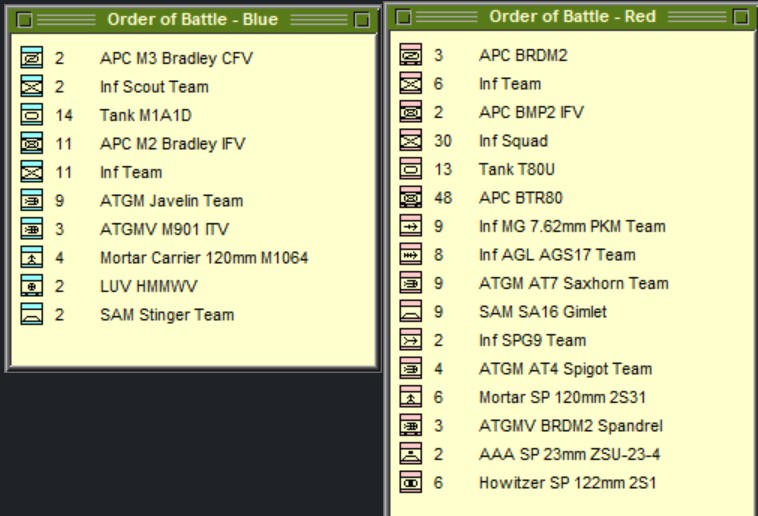Select the 'Mortar SP 120mm 2S31' label
758x516 pixels.
click(x=562, y=398)
